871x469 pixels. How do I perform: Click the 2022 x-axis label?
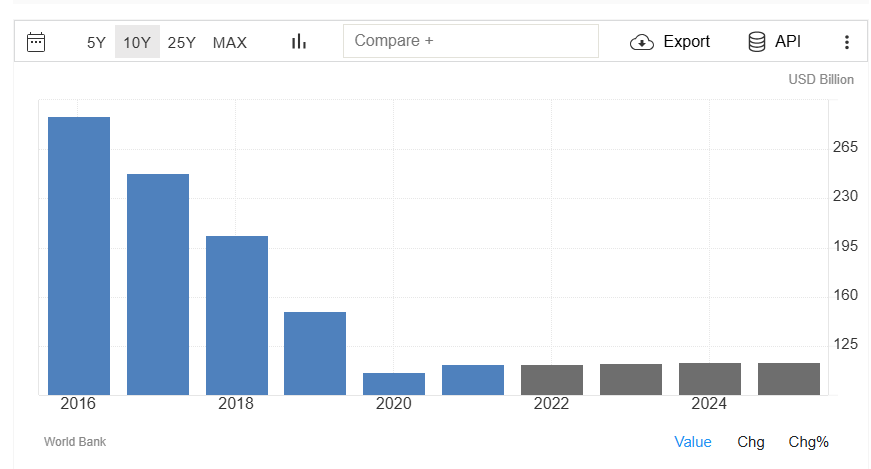(551, 403)
